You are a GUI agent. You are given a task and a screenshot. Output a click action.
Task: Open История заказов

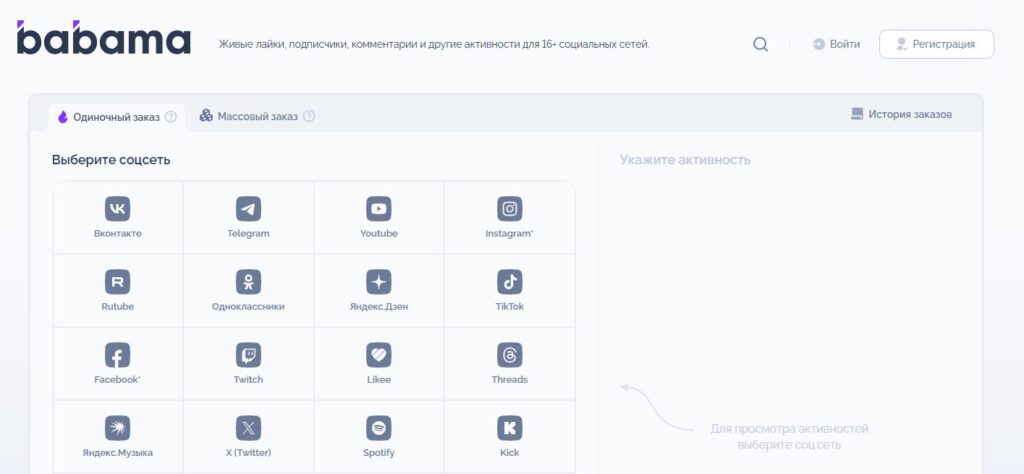tap(901, 114)
